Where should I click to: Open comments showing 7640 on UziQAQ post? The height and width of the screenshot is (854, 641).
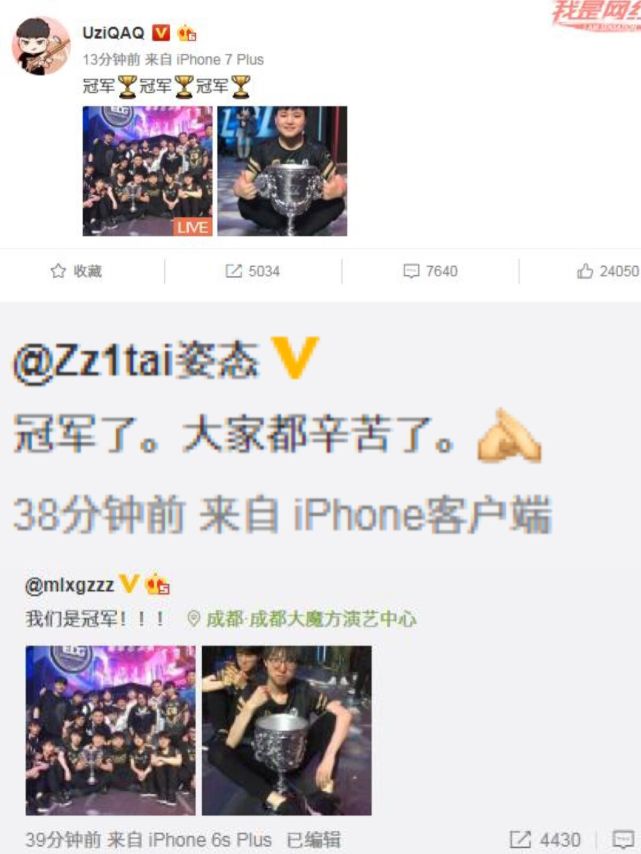click(x=430, y=271)
